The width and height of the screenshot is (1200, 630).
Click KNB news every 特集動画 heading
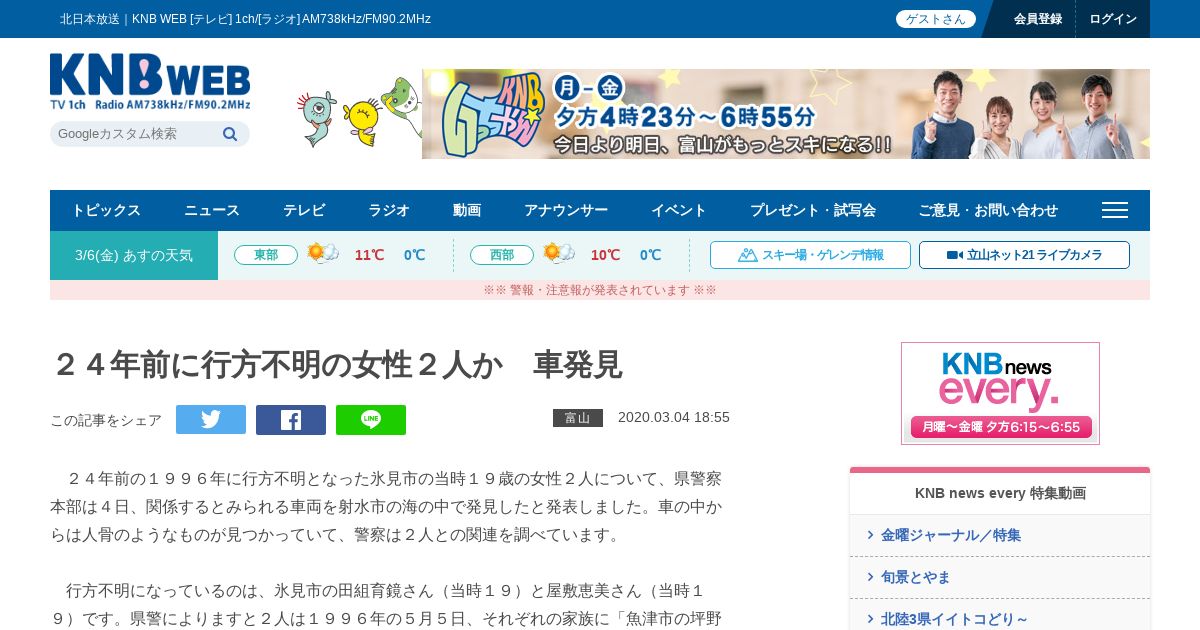1000,493
